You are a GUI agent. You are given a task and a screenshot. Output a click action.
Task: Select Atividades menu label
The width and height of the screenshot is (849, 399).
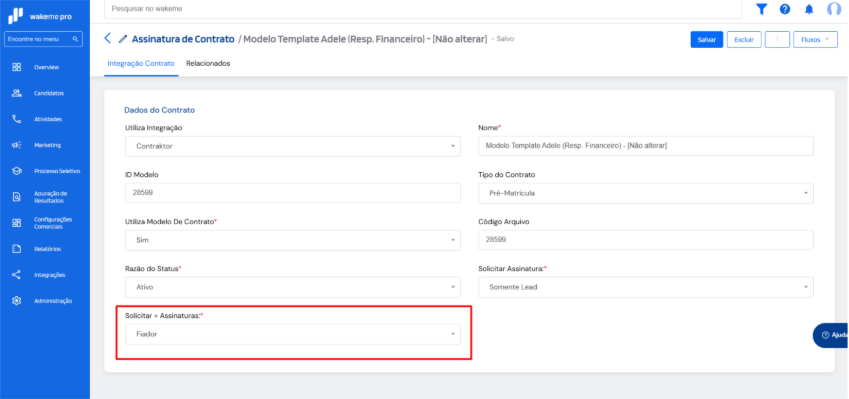coord(48,120)
